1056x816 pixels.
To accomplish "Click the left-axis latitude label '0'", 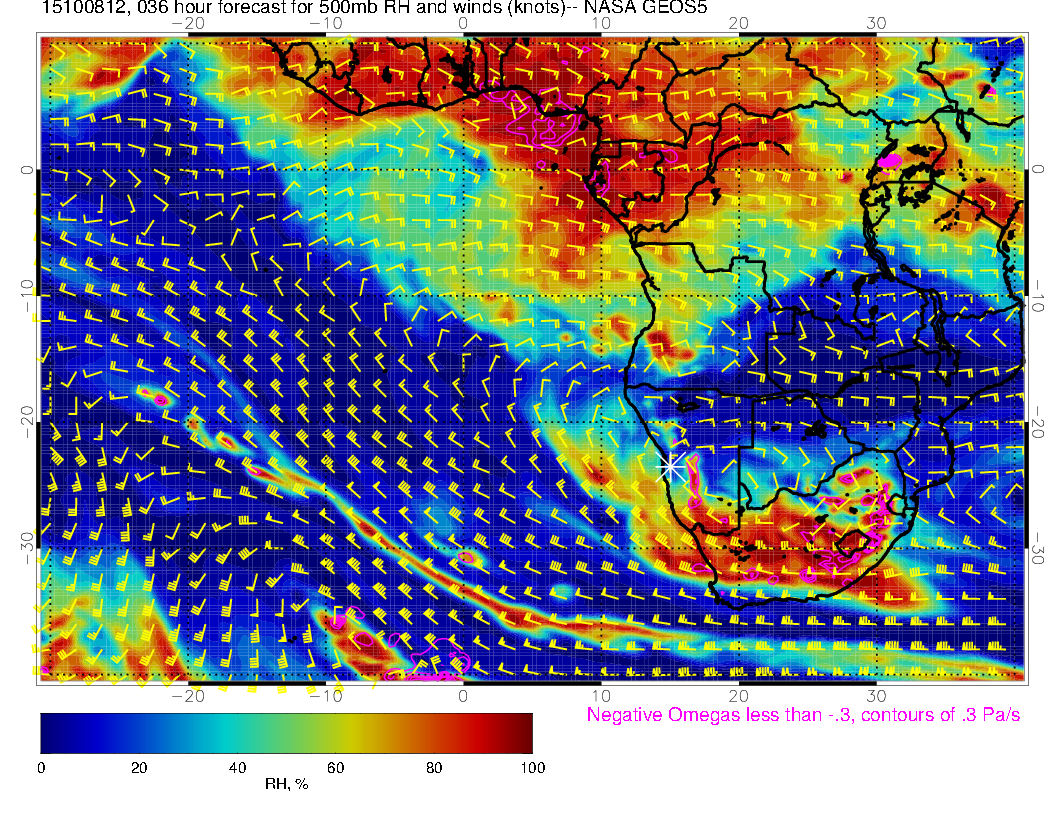I will 26,170.
